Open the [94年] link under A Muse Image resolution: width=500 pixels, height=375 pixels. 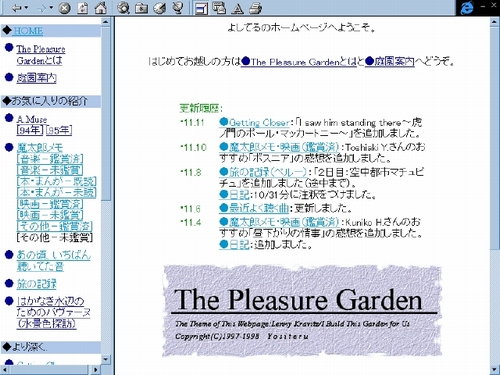[30, 130]
